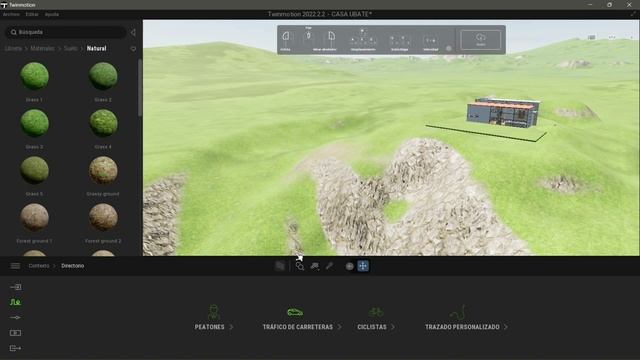640x360 pixels.
Task: Expand the chevron next to CICLISTAS
Action: tap(393, 327)
